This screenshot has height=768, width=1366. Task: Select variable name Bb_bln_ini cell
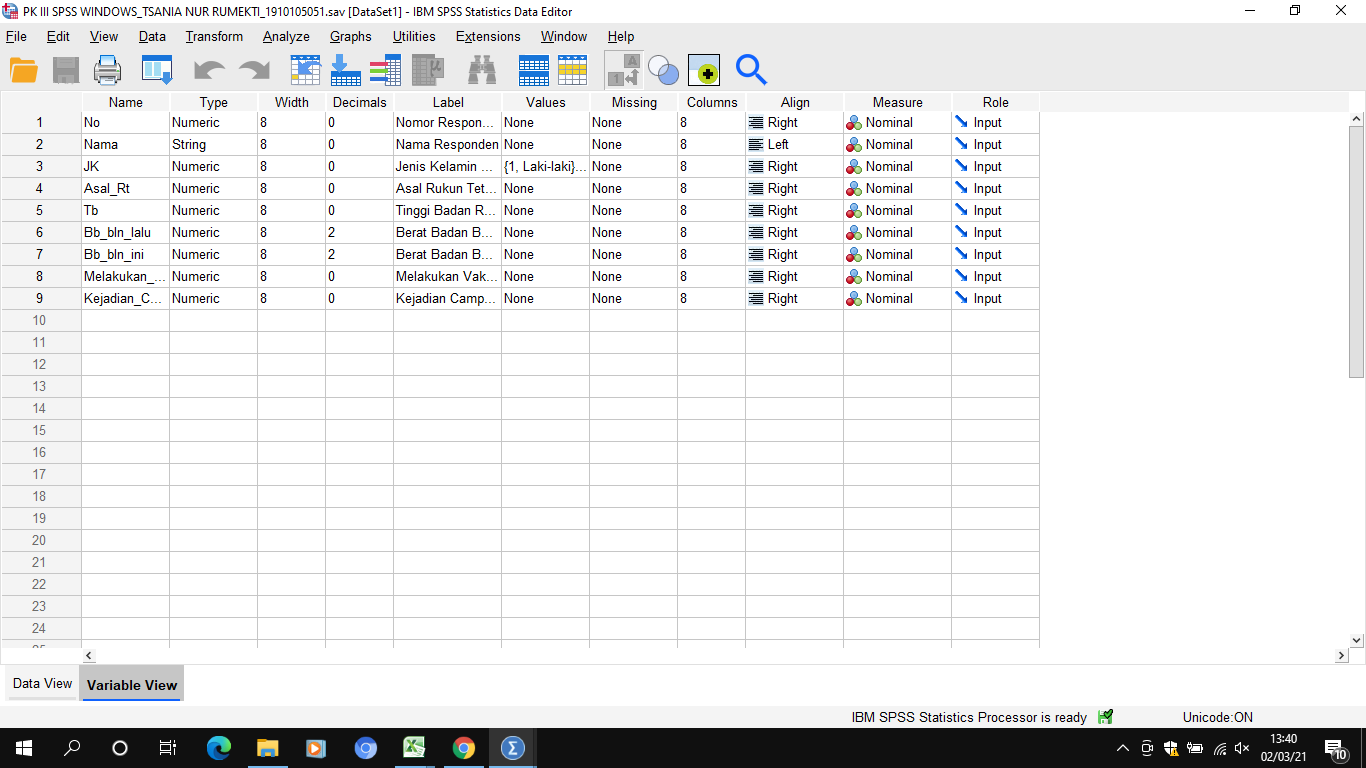(x=125, y=255)
